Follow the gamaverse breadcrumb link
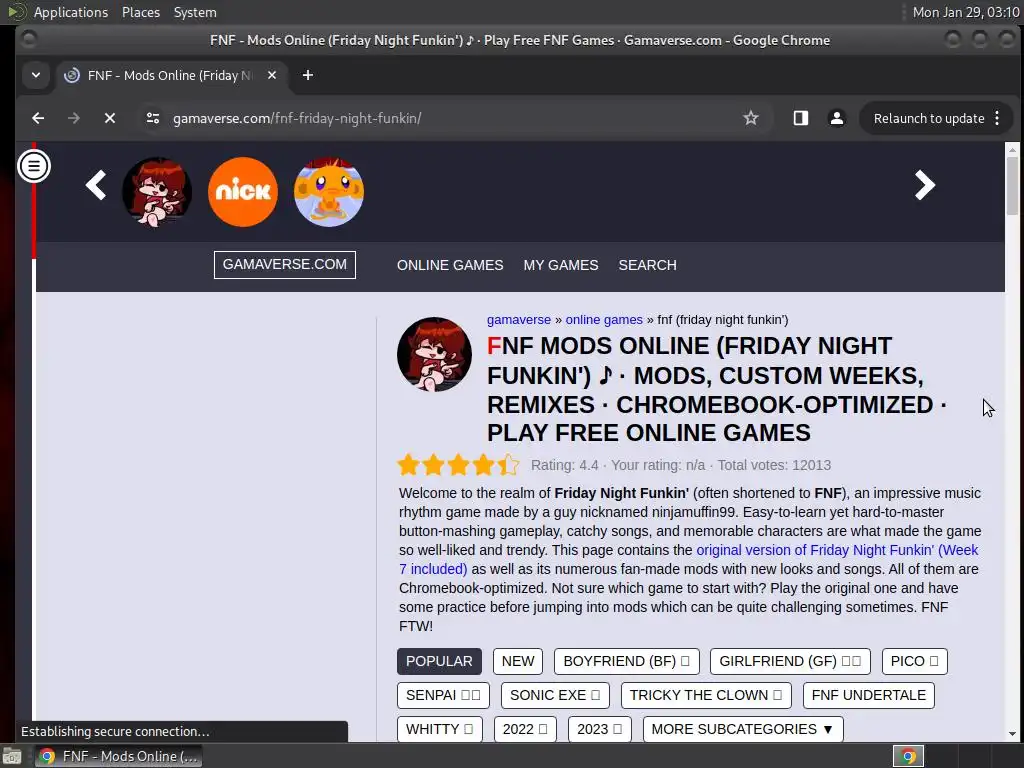This screenshot has height=768, width=1024. pos(519,320)
